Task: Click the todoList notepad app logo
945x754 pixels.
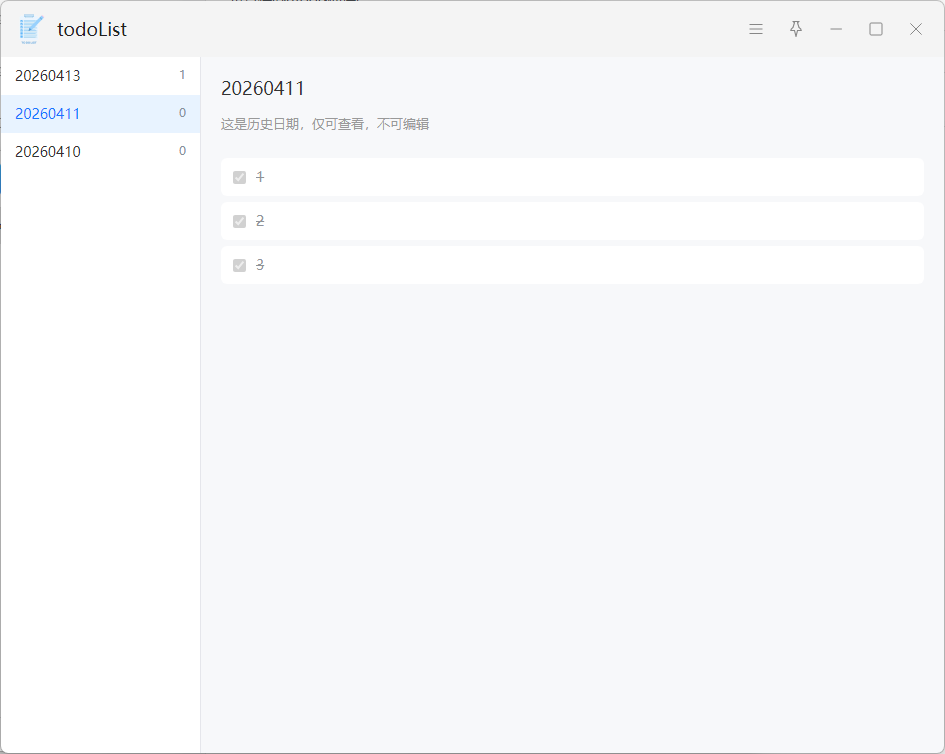Action: tap(31, 29)
